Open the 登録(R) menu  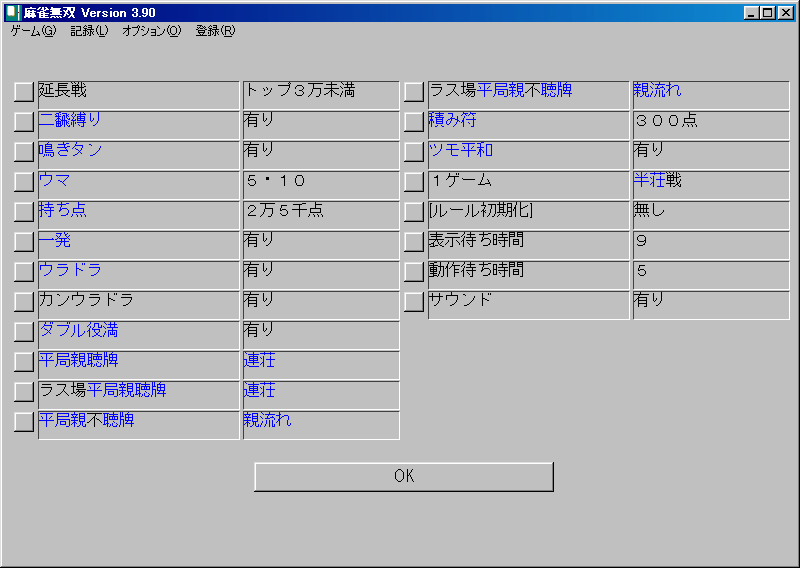pyautogui.click(x=215, y=31)
